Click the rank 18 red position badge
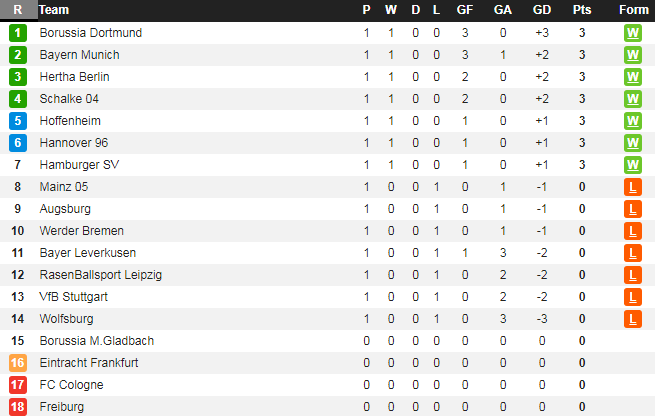Screen dimensions: 655x416 click(17, 407)
